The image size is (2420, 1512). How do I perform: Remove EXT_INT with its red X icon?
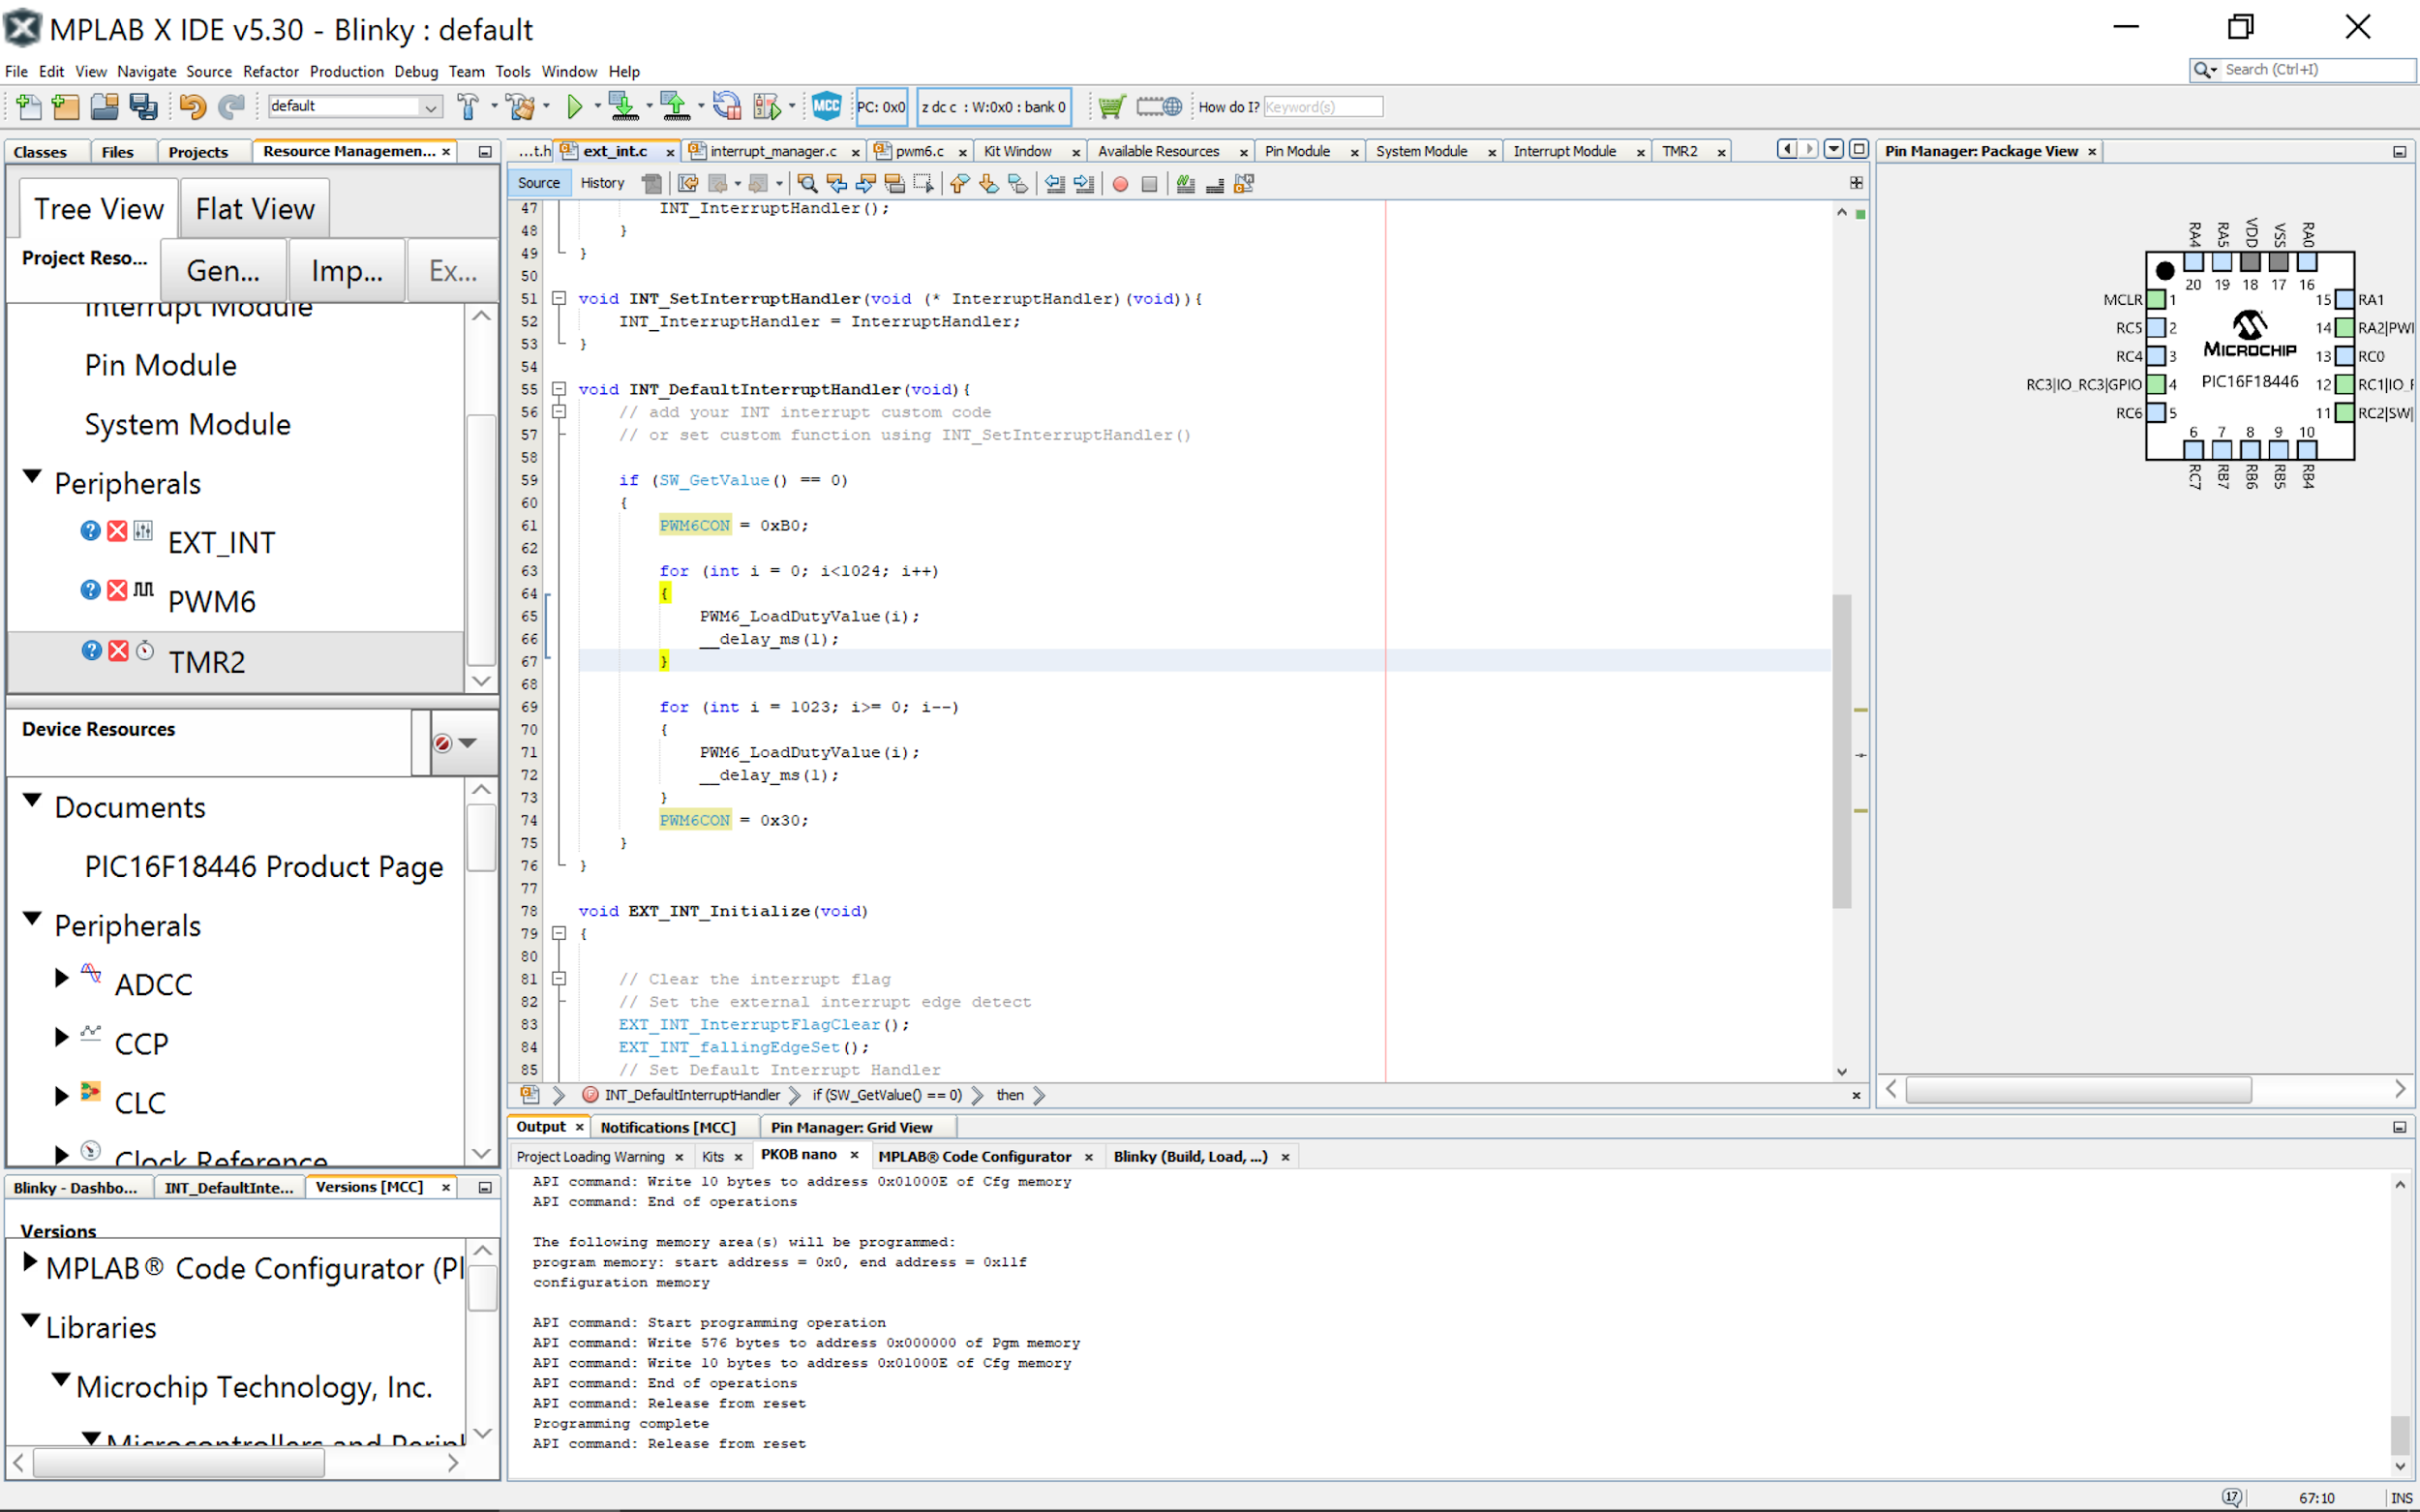point(117,530)
